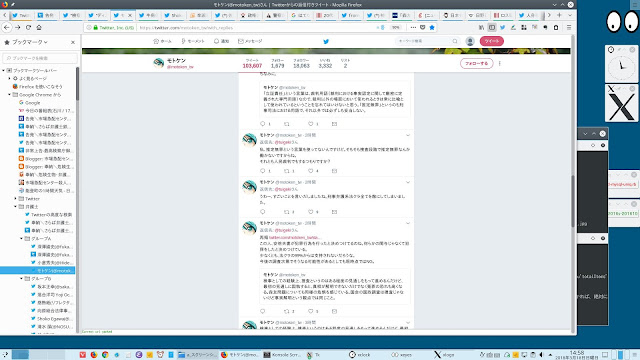Expand the Twitter bookmarks folder
640x360 pixels.
pyautogui.click(x=16, y=199)
